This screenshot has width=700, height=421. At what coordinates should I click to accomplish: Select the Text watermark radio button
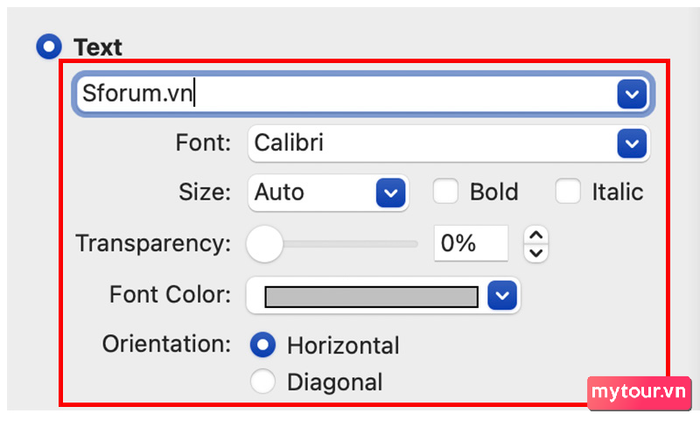pos(49,46)
